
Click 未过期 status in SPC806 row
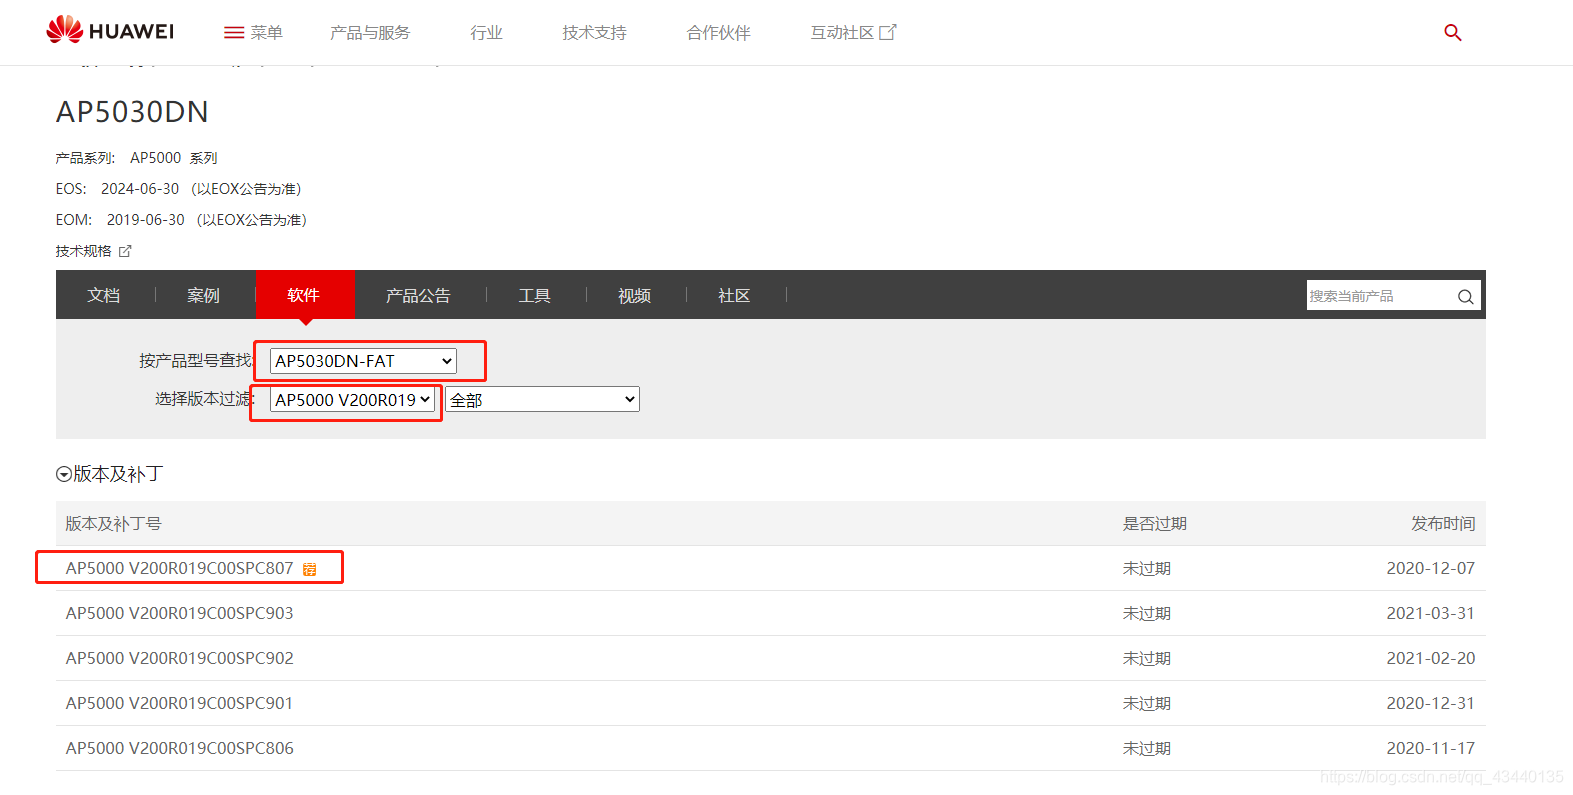(1146, 748)
